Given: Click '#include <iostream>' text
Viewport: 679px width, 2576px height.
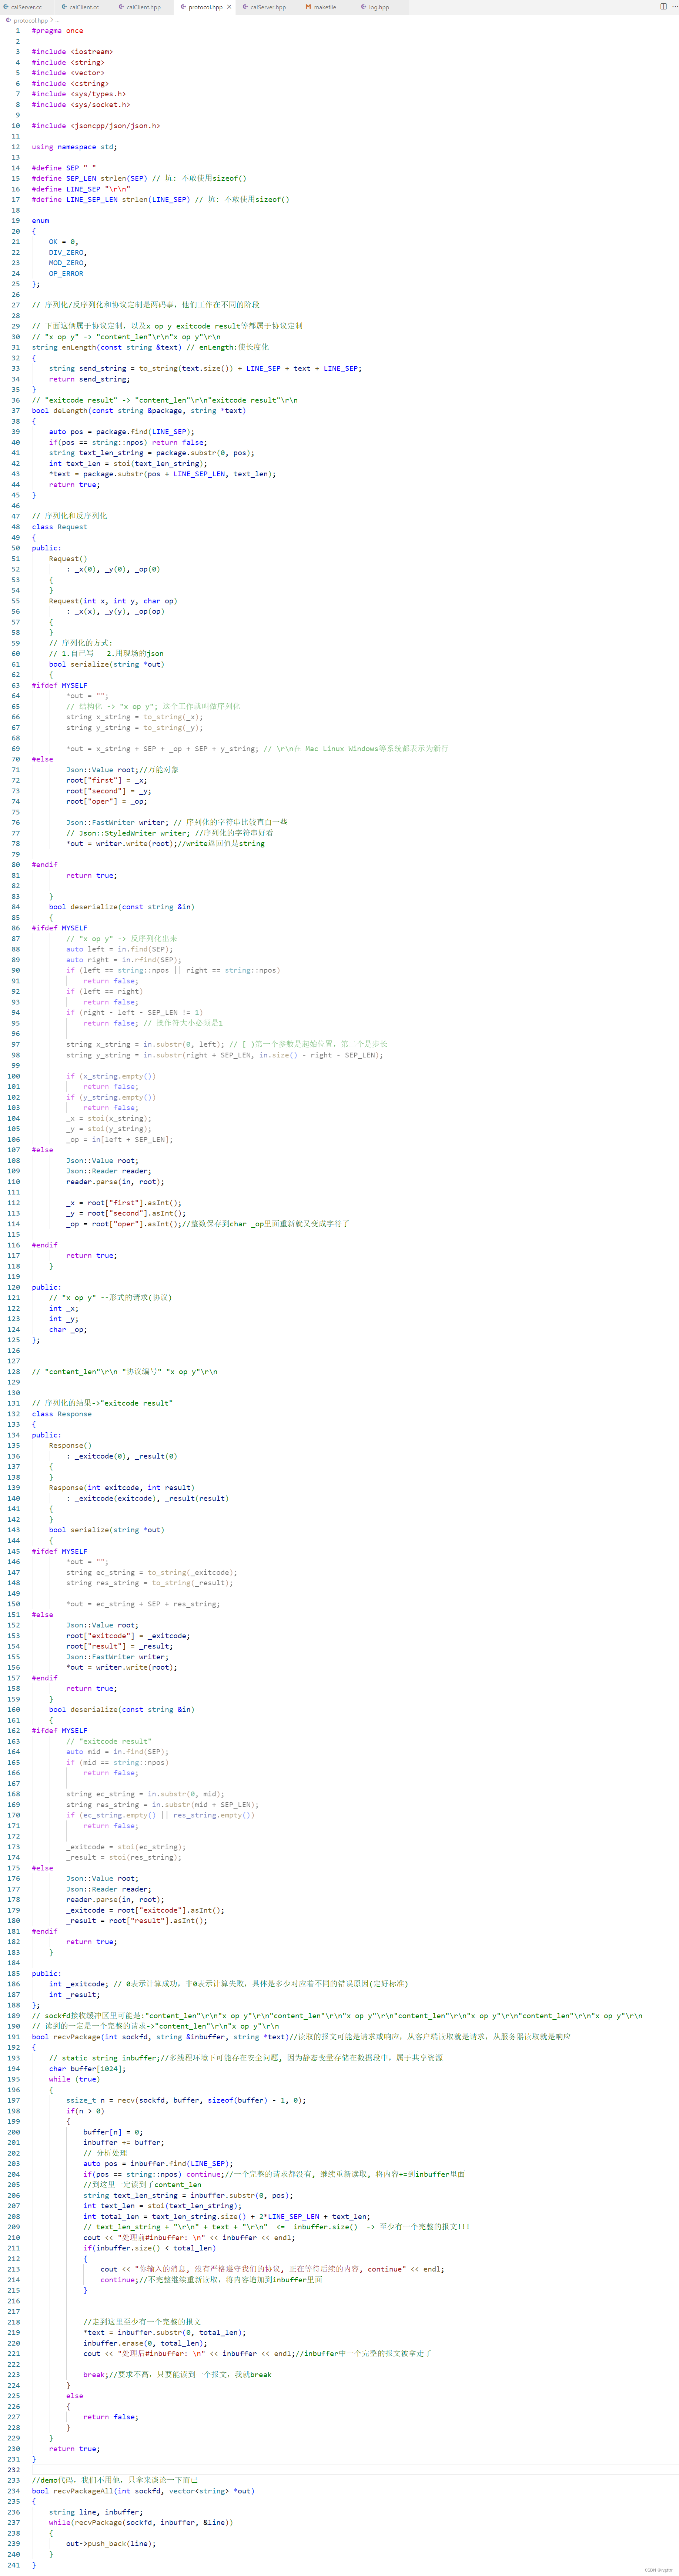Looking at the screenshot, I should point(72,52).
